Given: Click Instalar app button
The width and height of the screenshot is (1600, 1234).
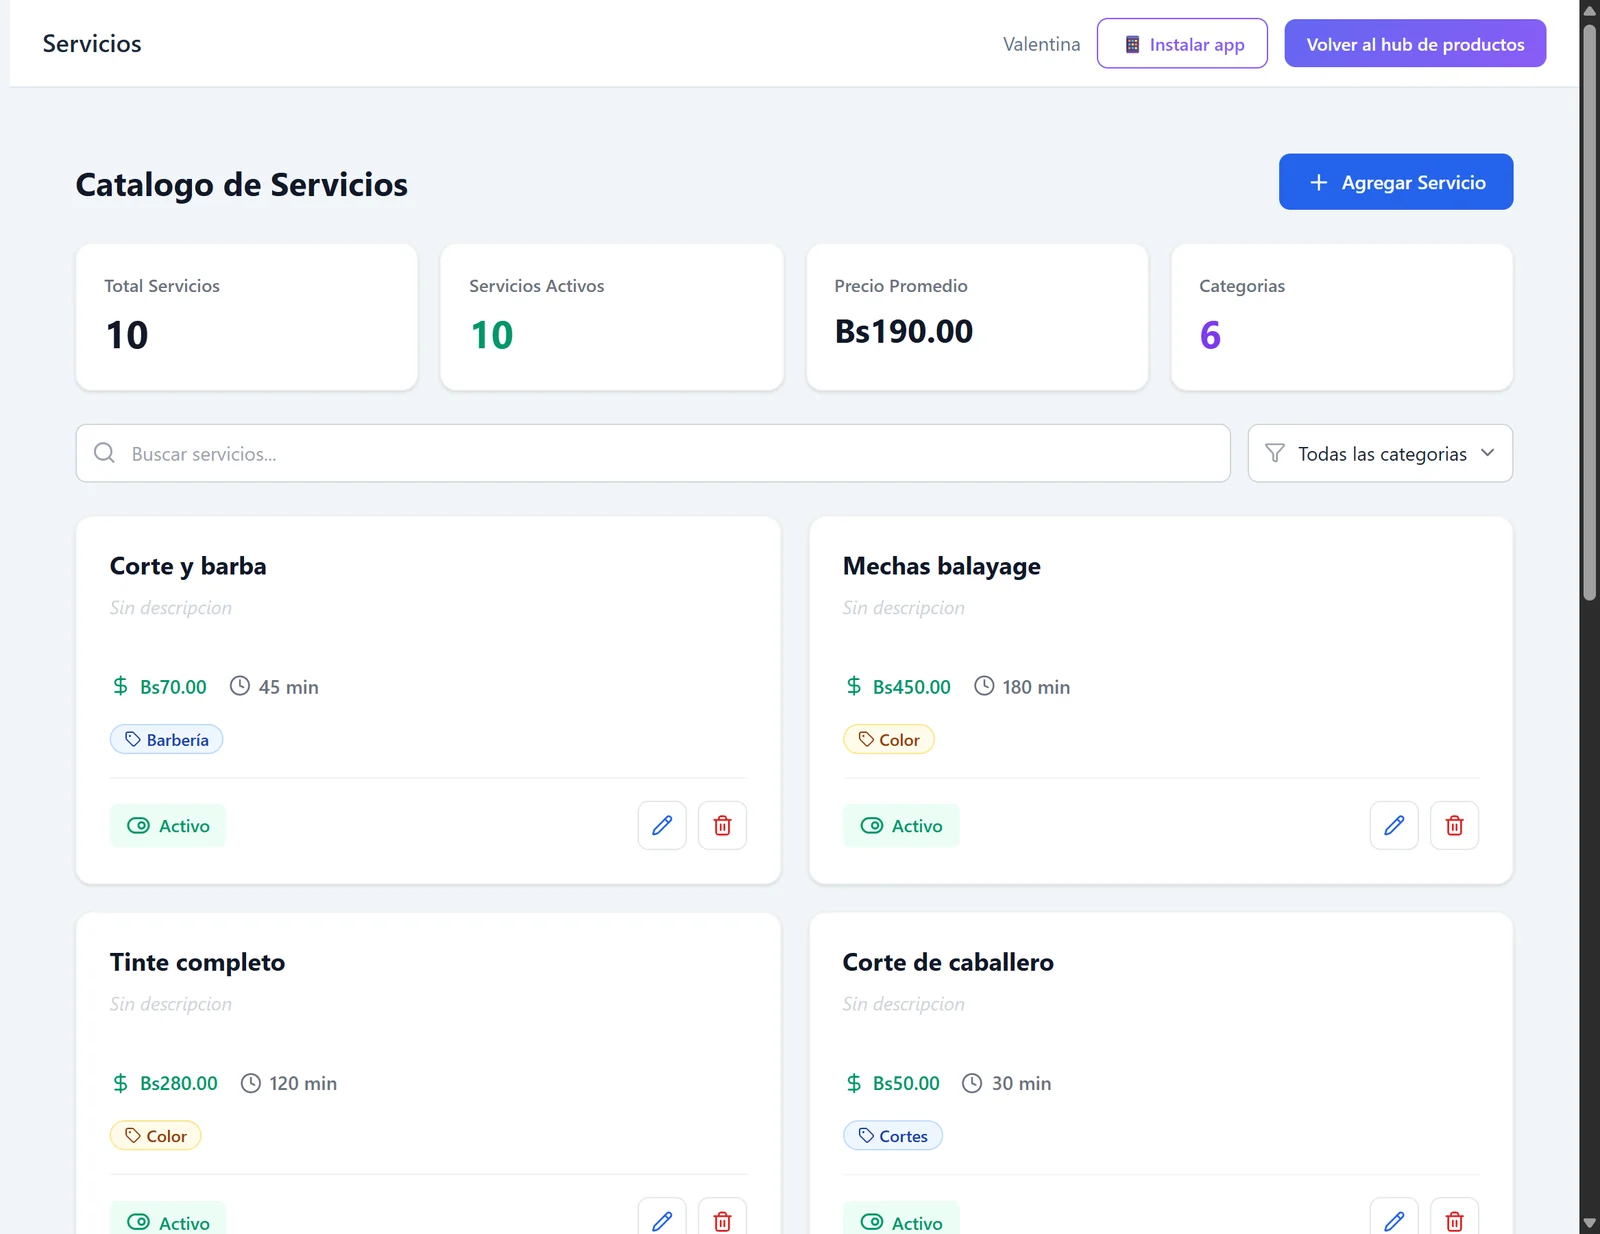Looking at the screenshot, I should pos(1182,44).
